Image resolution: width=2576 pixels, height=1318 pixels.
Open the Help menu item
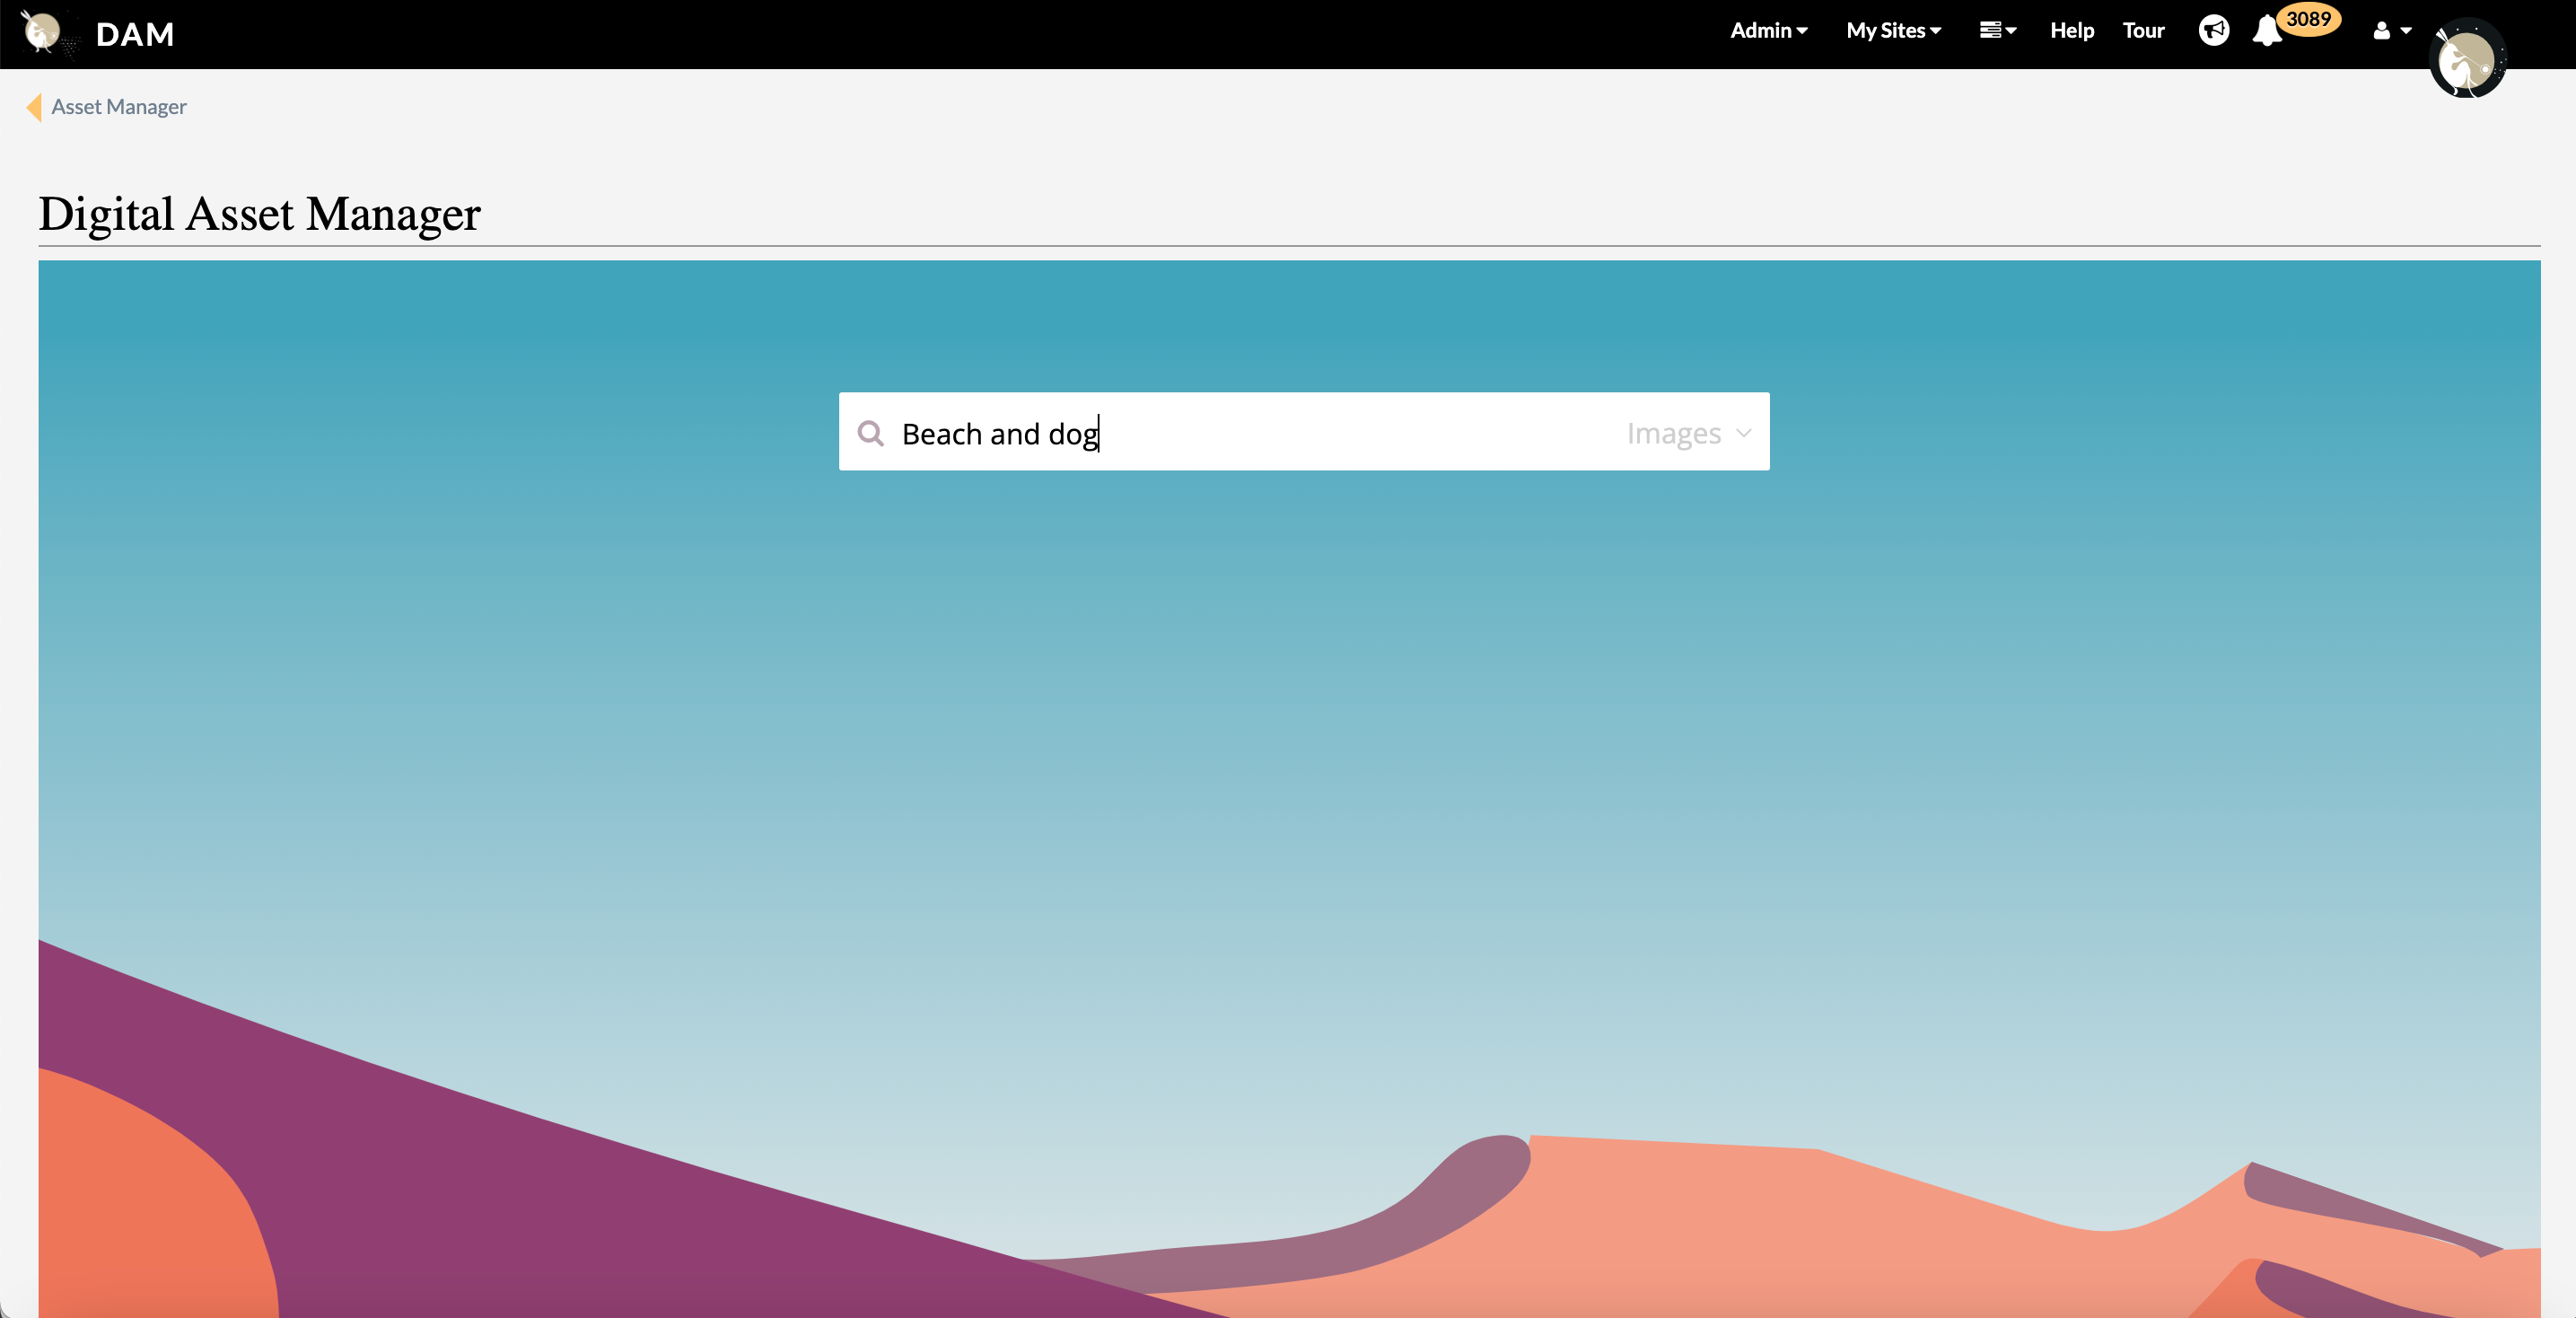(2071, 31)
